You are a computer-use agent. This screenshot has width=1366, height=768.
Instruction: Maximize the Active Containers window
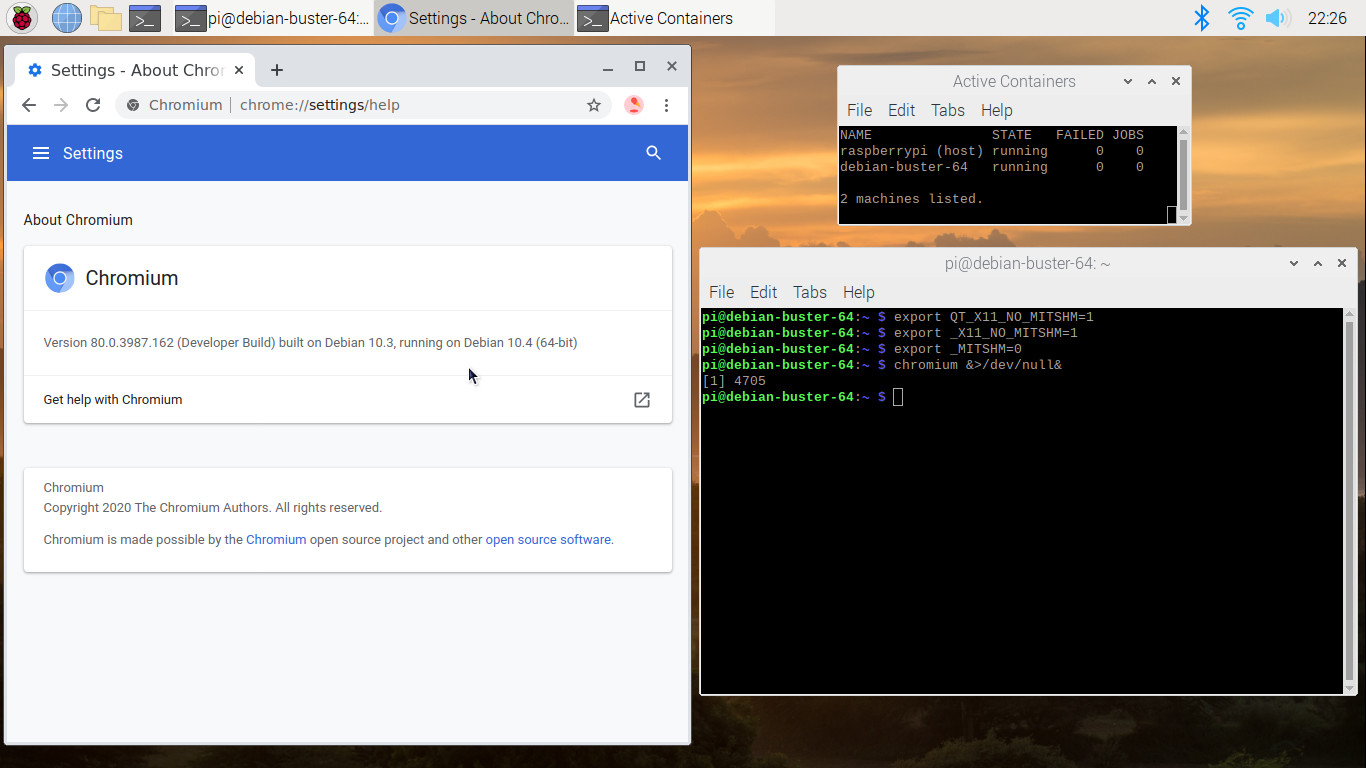1152,82
